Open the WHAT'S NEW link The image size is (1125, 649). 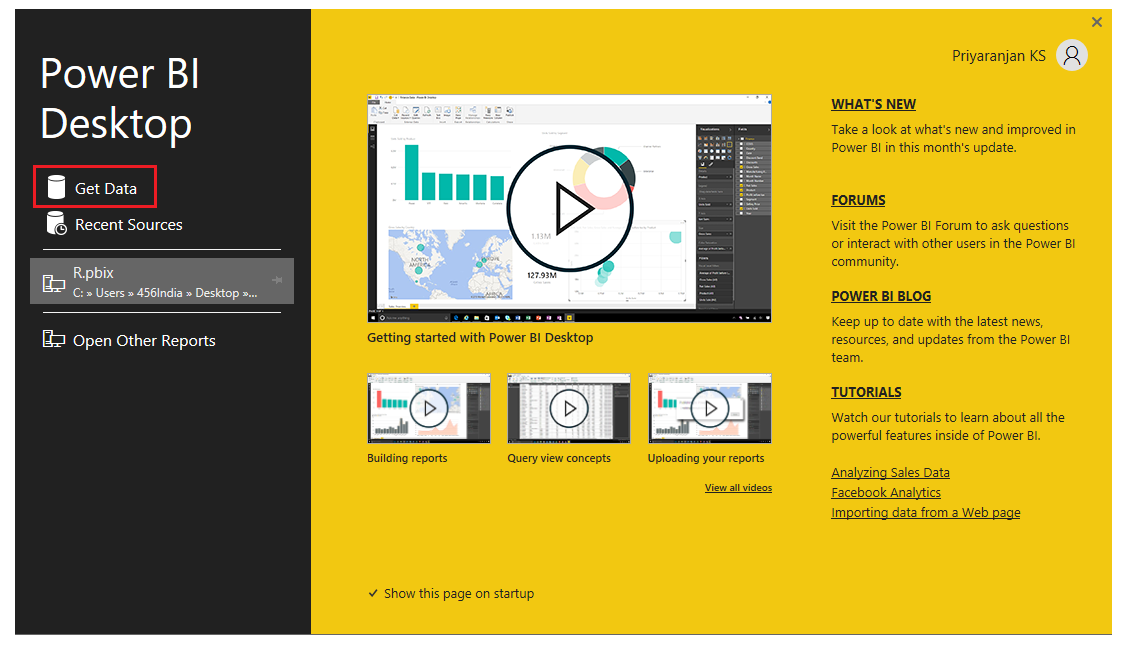coord(873,104)
